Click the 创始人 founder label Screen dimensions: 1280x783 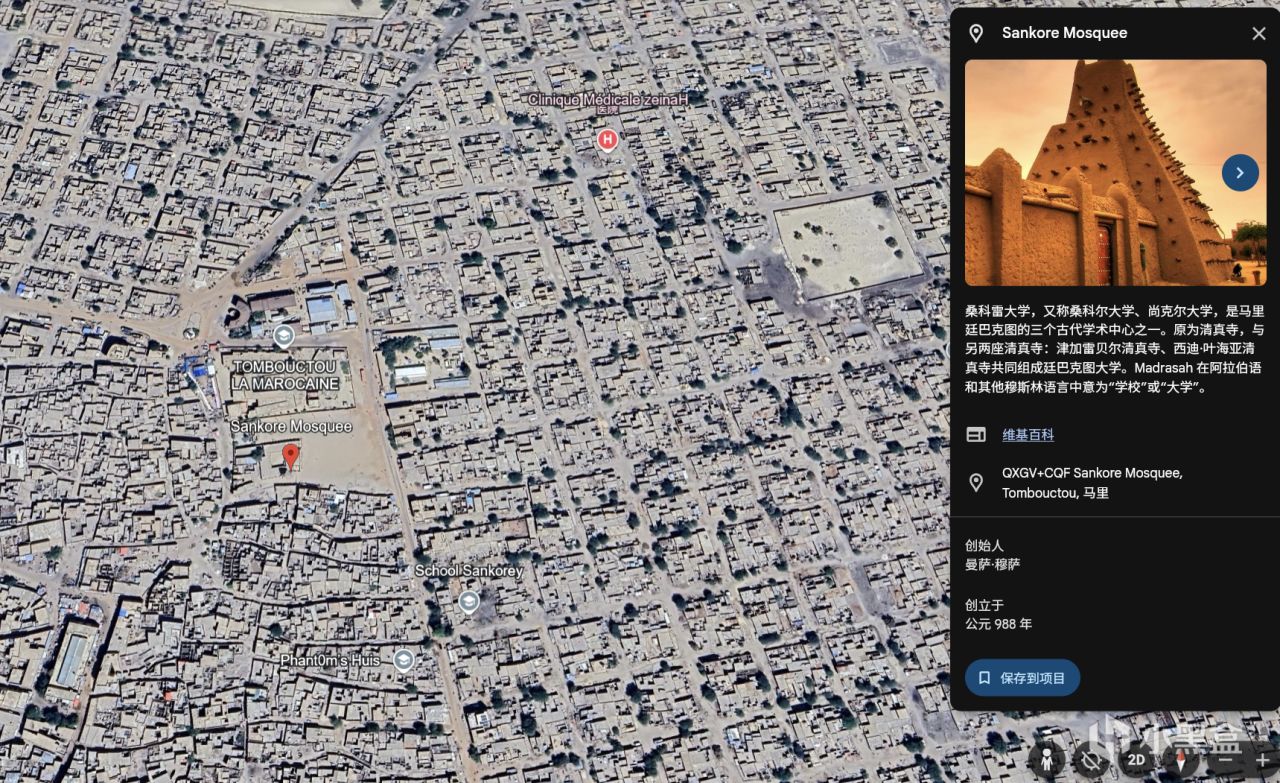pyautogui.click(x=984, y=546)
